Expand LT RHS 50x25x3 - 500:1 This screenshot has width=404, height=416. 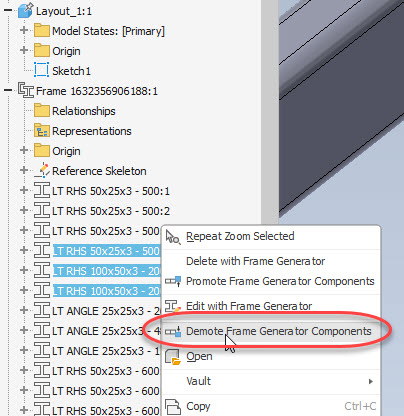[24, 190]
